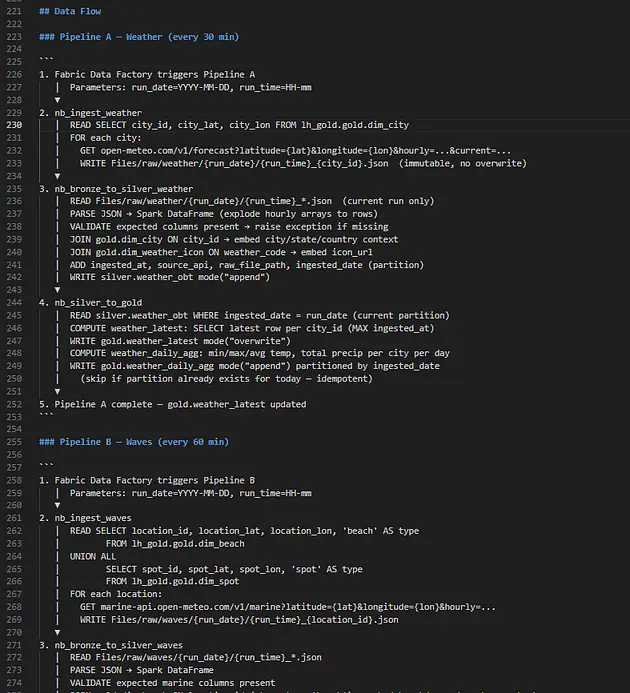Image resolution: width=630 pixels, height=693 pixels.
Task: Click the marine-api.open-meteo.com GET URL line
Action: coord(288,607)
